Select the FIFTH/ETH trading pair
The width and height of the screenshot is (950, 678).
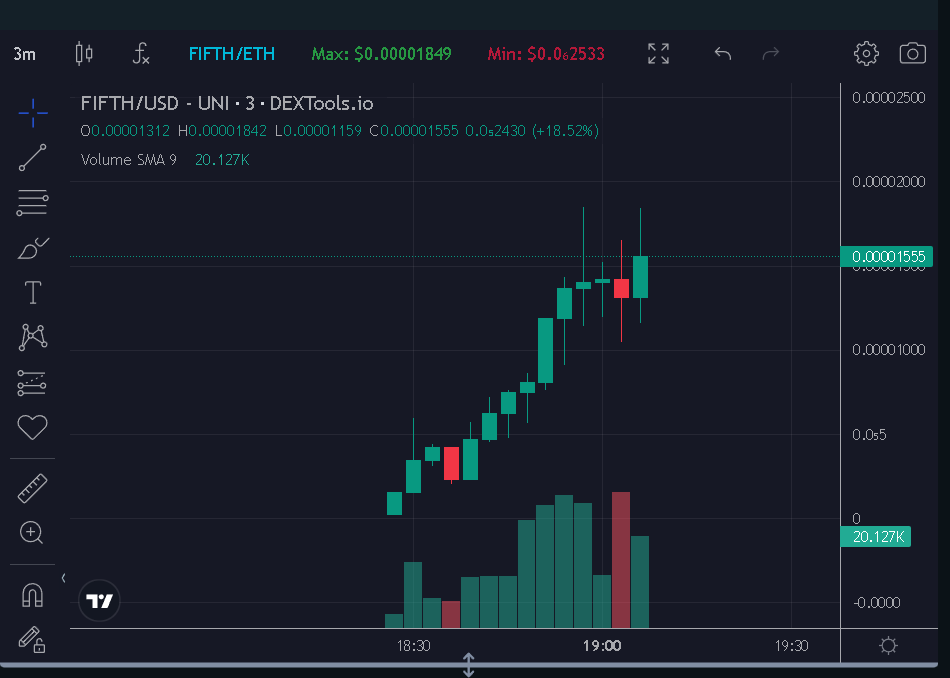click(232, 54)
